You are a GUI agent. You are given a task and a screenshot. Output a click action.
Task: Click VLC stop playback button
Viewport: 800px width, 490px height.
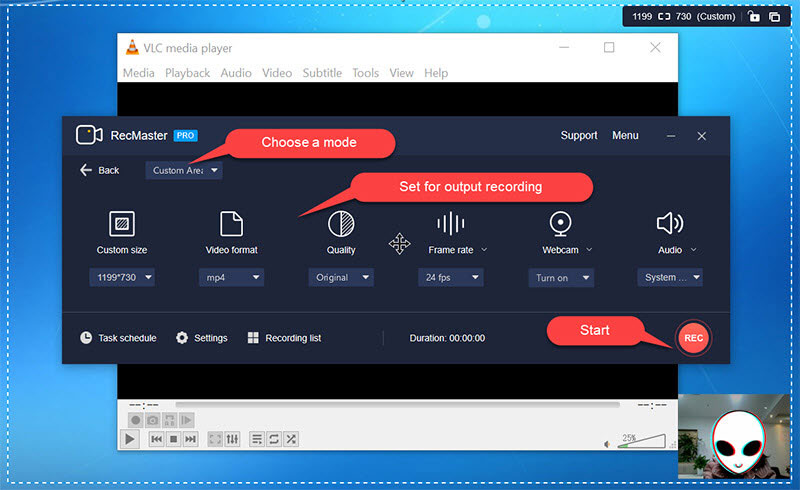pyautogui.click(x=173, y=439)
